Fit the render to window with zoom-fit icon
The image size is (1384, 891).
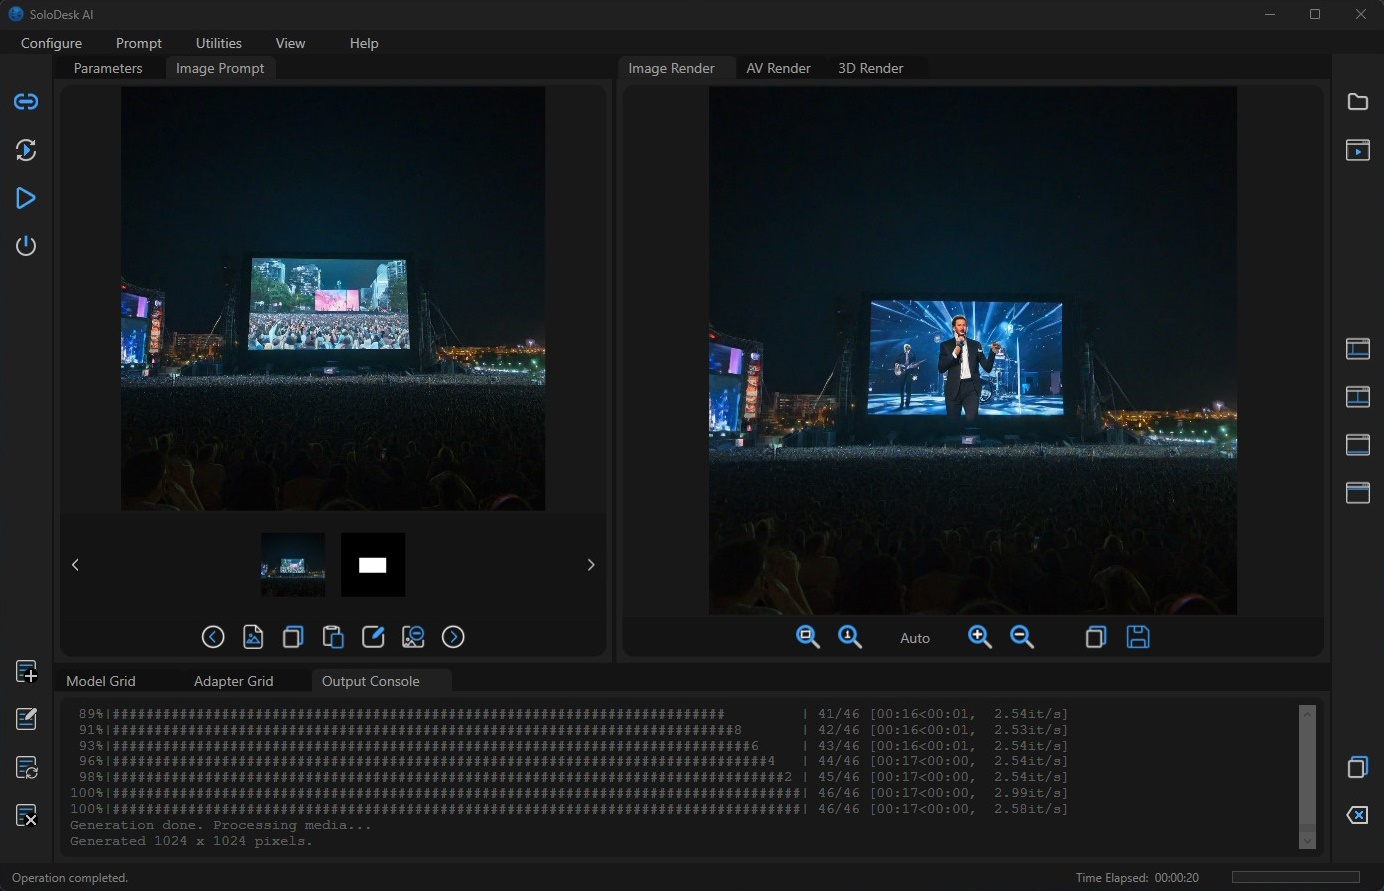click(808, 637)
